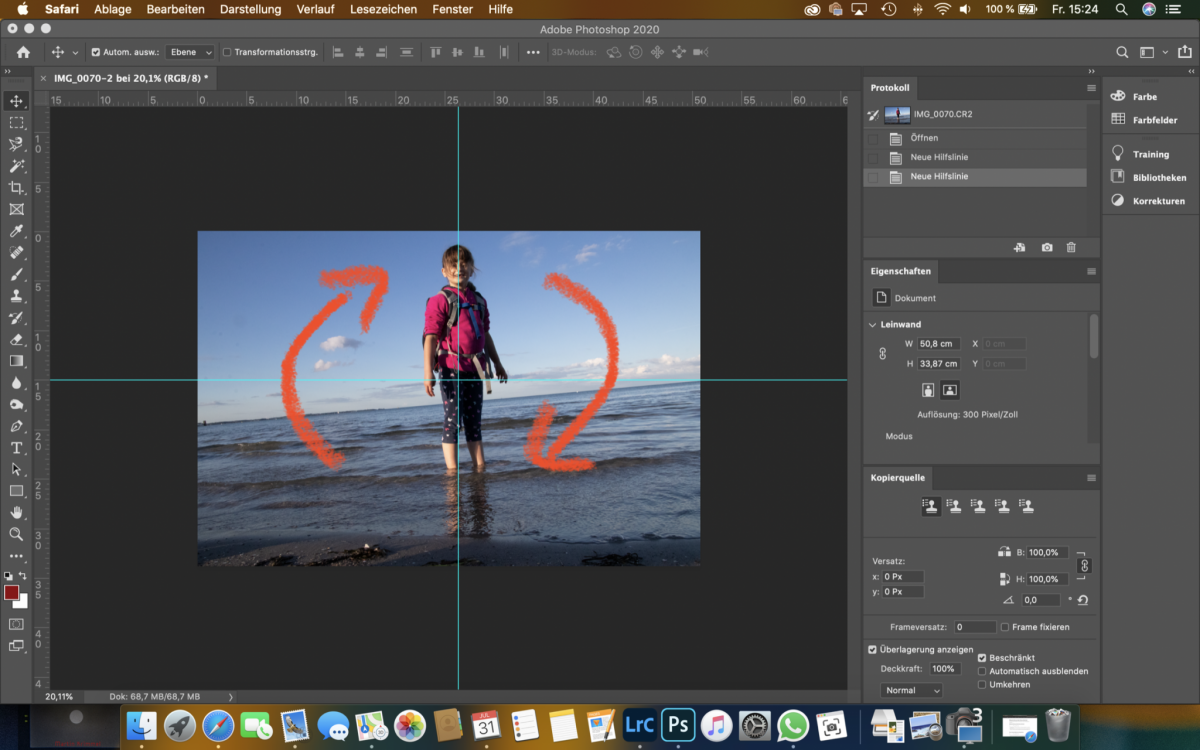
Task: Select the Crop tool in the toolbar
Action: click(17, 188)
